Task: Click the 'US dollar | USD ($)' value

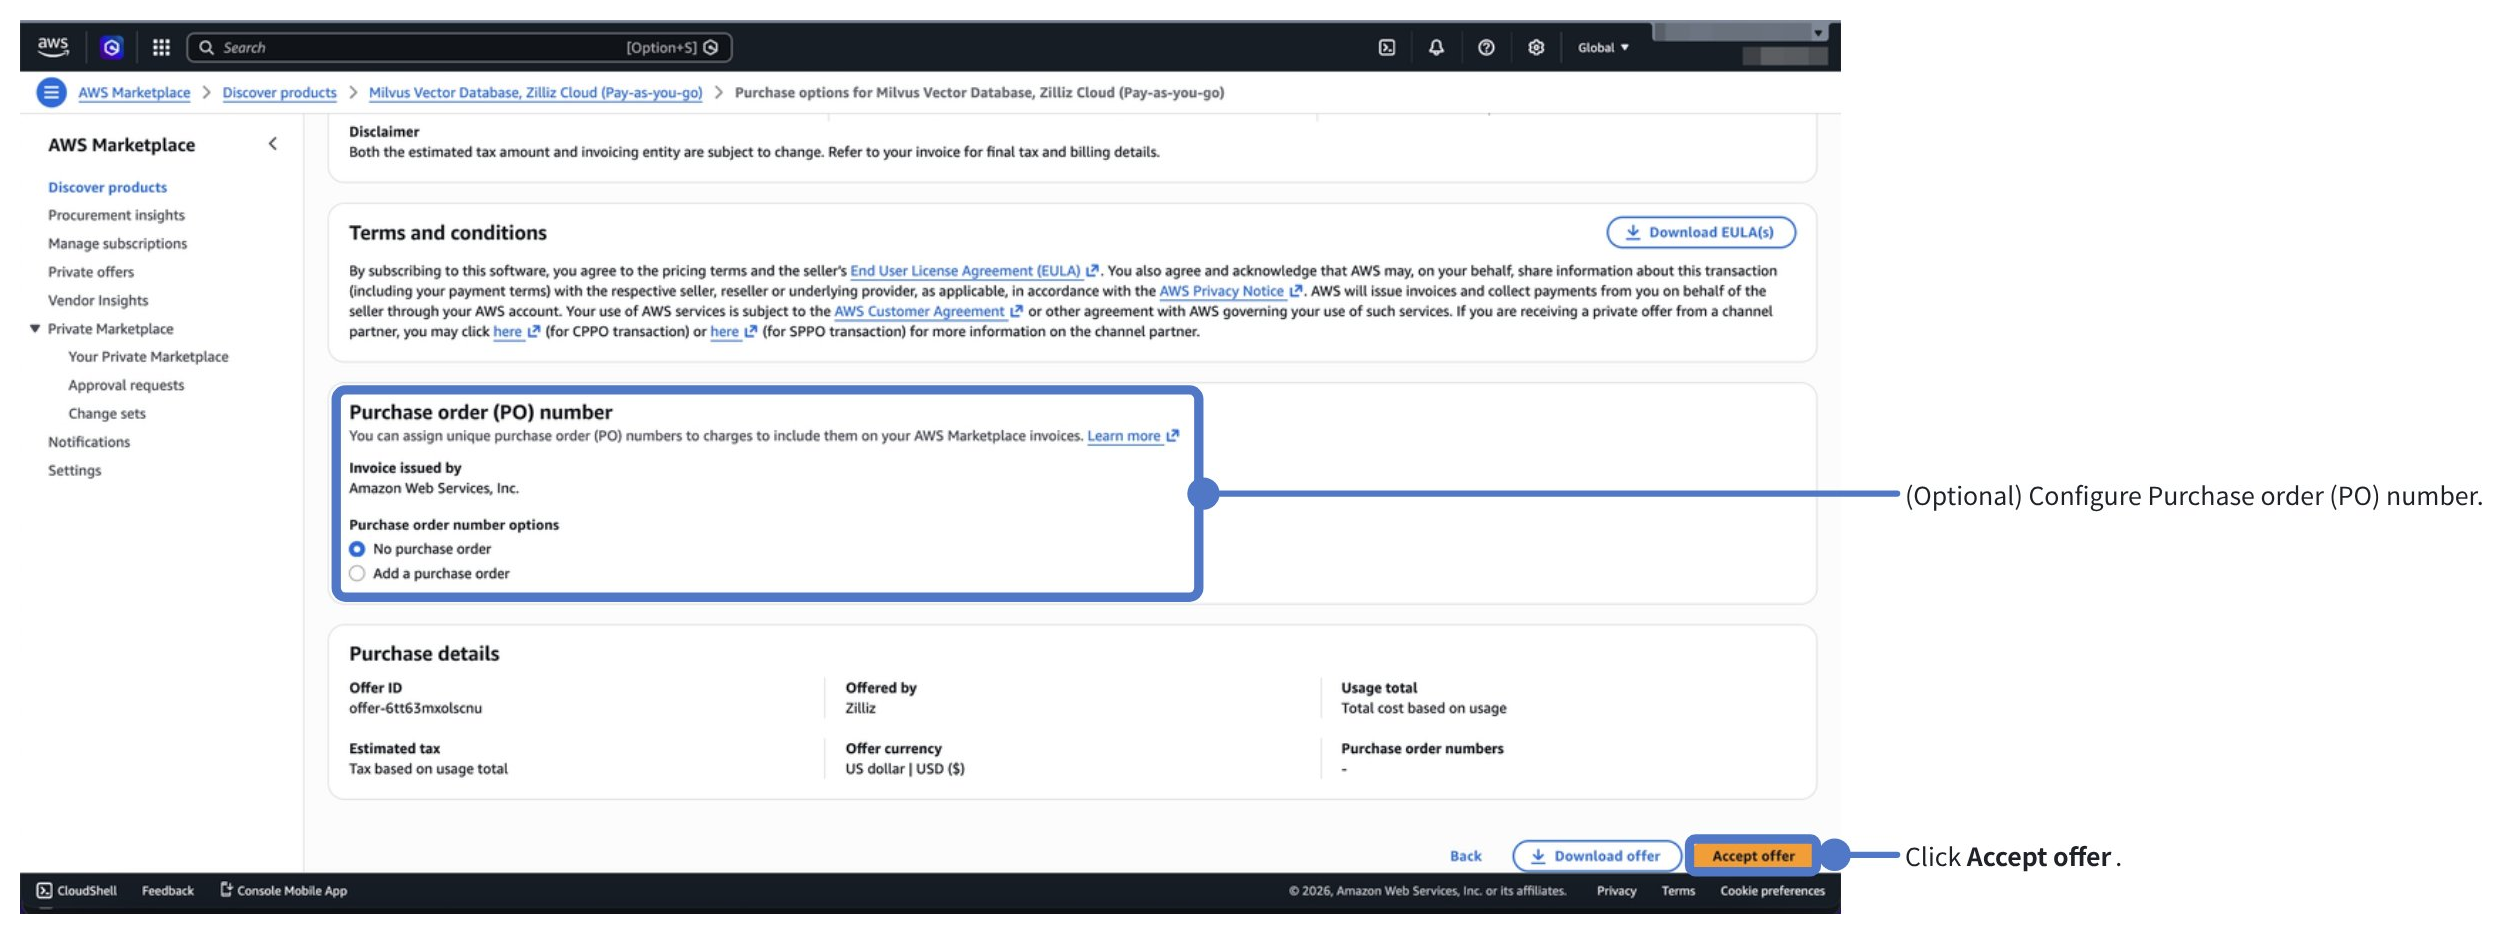Action: click(905, 769)
